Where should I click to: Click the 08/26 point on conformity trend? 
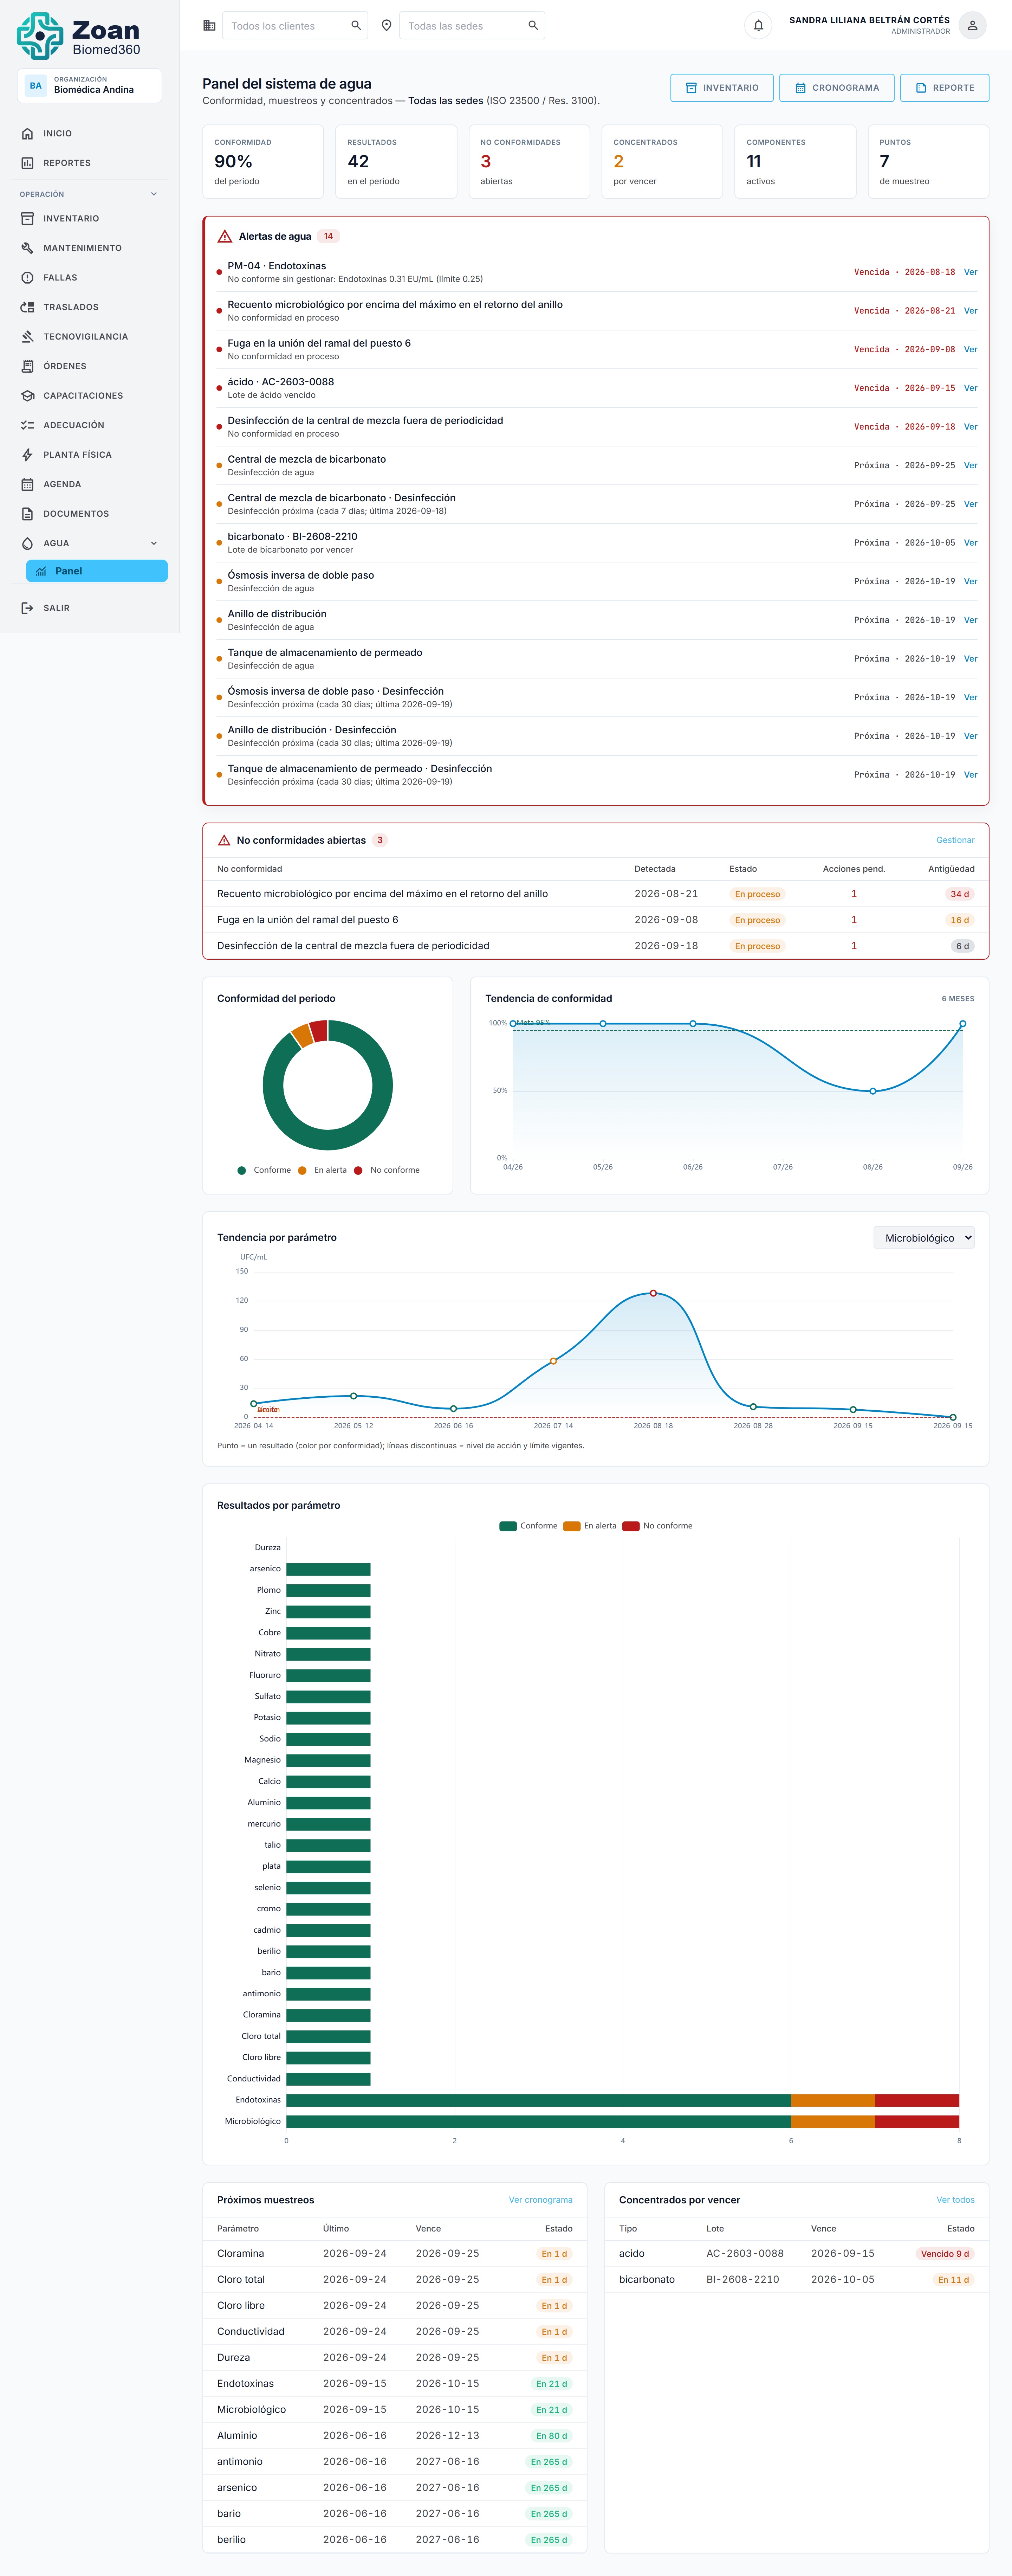point(873,1091)
